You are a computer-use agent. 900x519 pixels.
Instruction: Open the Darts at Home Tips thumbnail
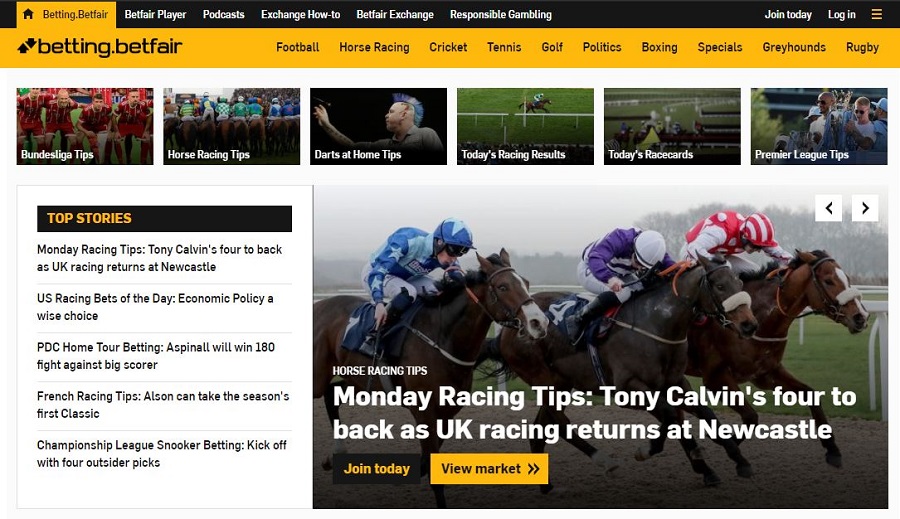(378, 126)
